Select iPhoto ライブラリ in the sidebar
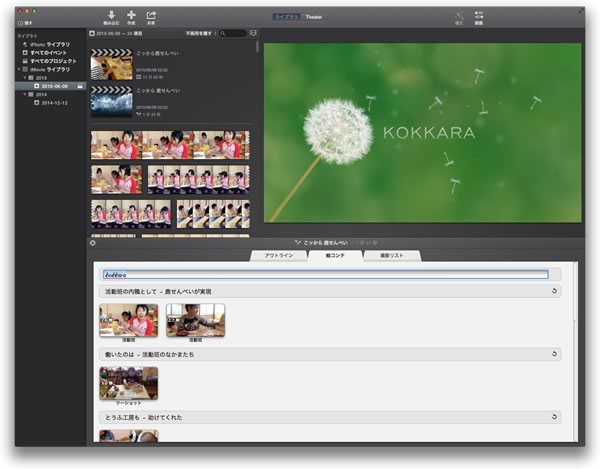The width and height of the screenshot is (600, 469). tap(50, 44)
